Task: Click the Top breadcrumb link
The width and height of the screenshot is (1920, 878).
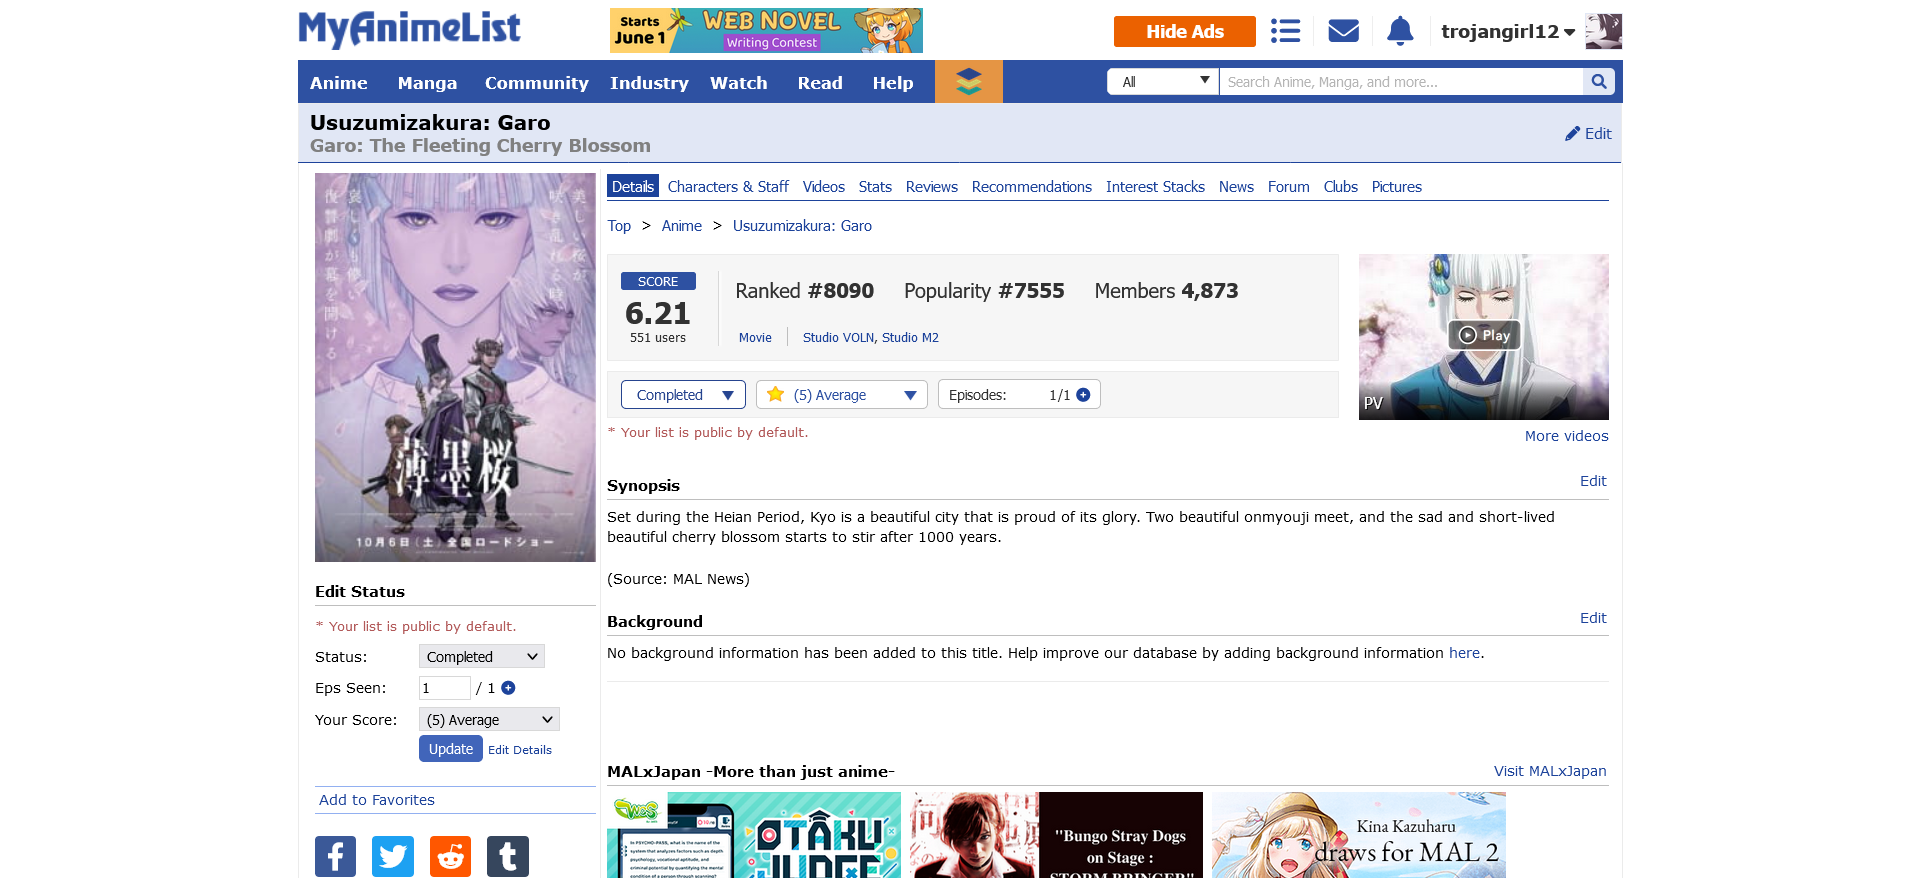Action: [619, 226]
